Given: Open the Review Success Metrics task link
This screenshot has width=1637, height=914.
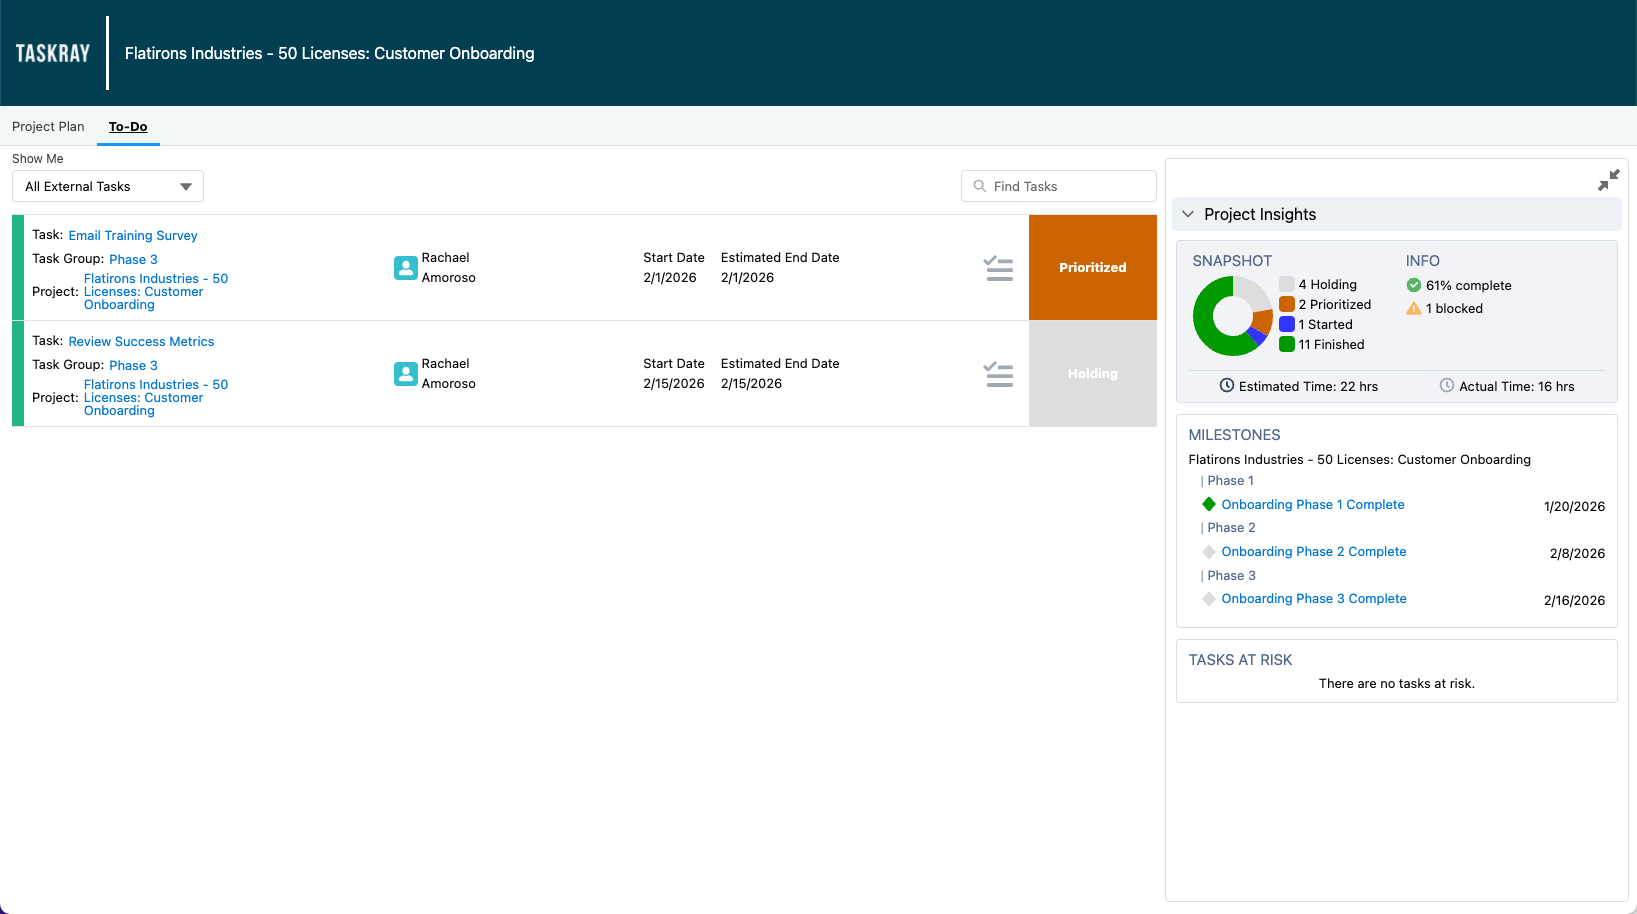Looking at the screenshot, I should 141,342.
